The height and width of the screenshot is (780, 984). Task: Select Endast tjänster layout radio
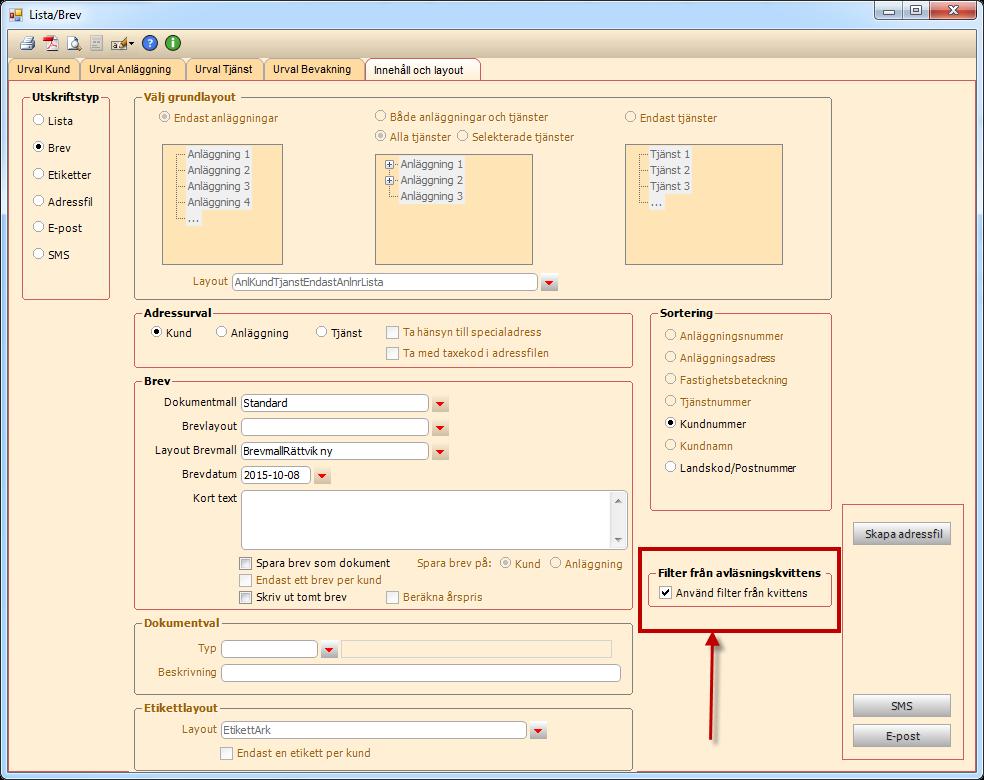[631, 117]
